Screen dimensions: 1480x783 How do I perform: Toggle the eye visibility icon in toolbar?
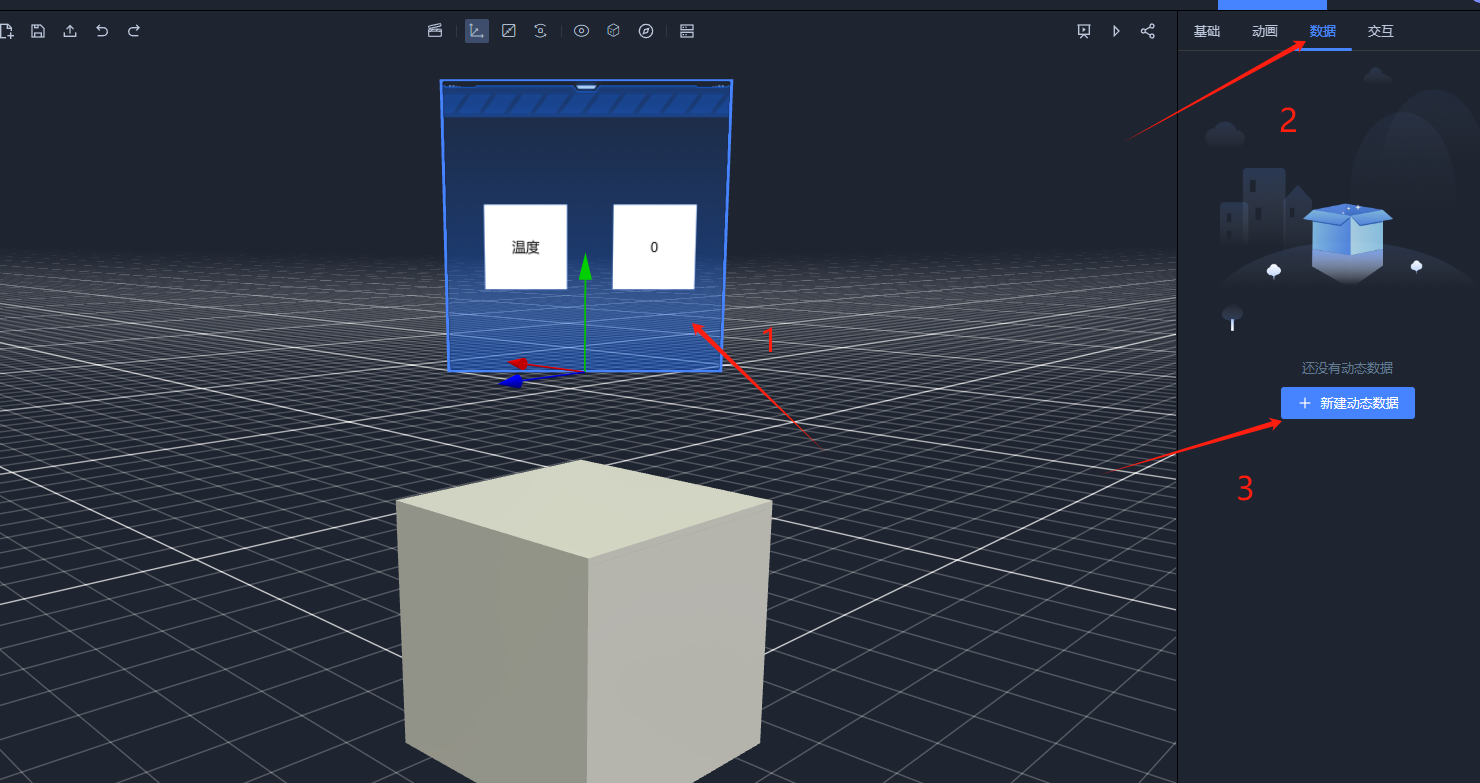tap(581, 31)
